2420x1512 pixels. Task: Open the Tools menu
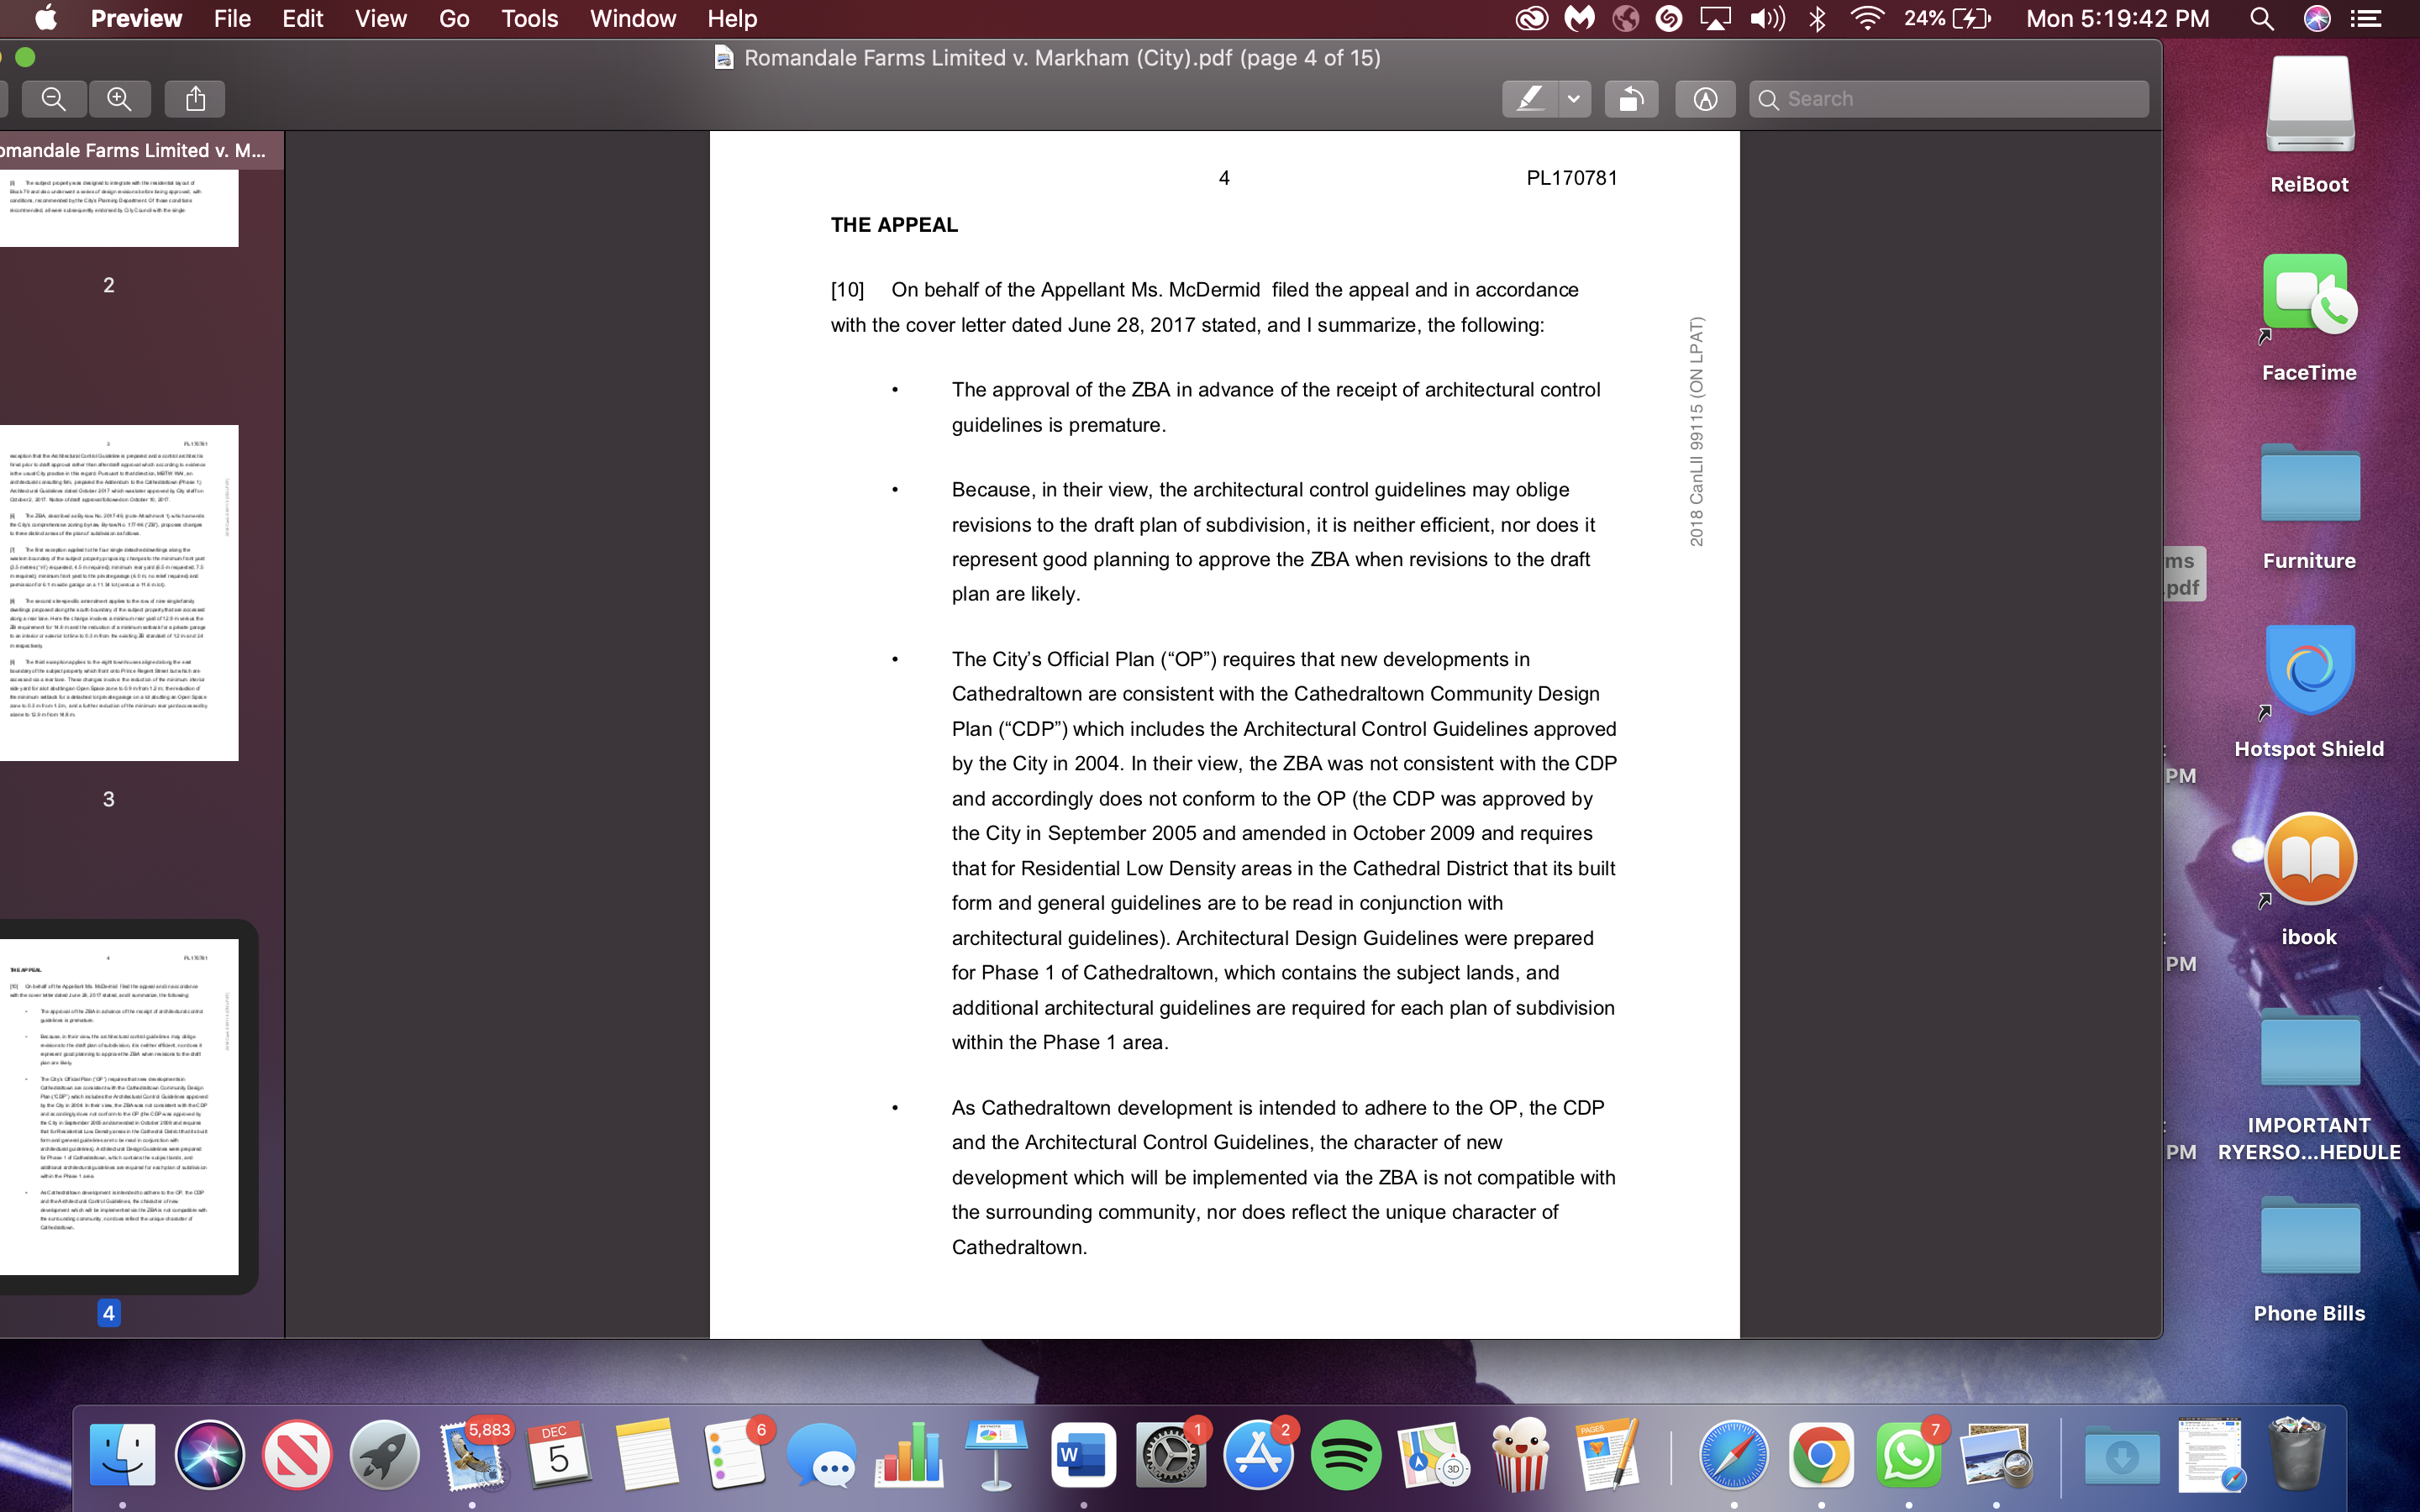529,18
